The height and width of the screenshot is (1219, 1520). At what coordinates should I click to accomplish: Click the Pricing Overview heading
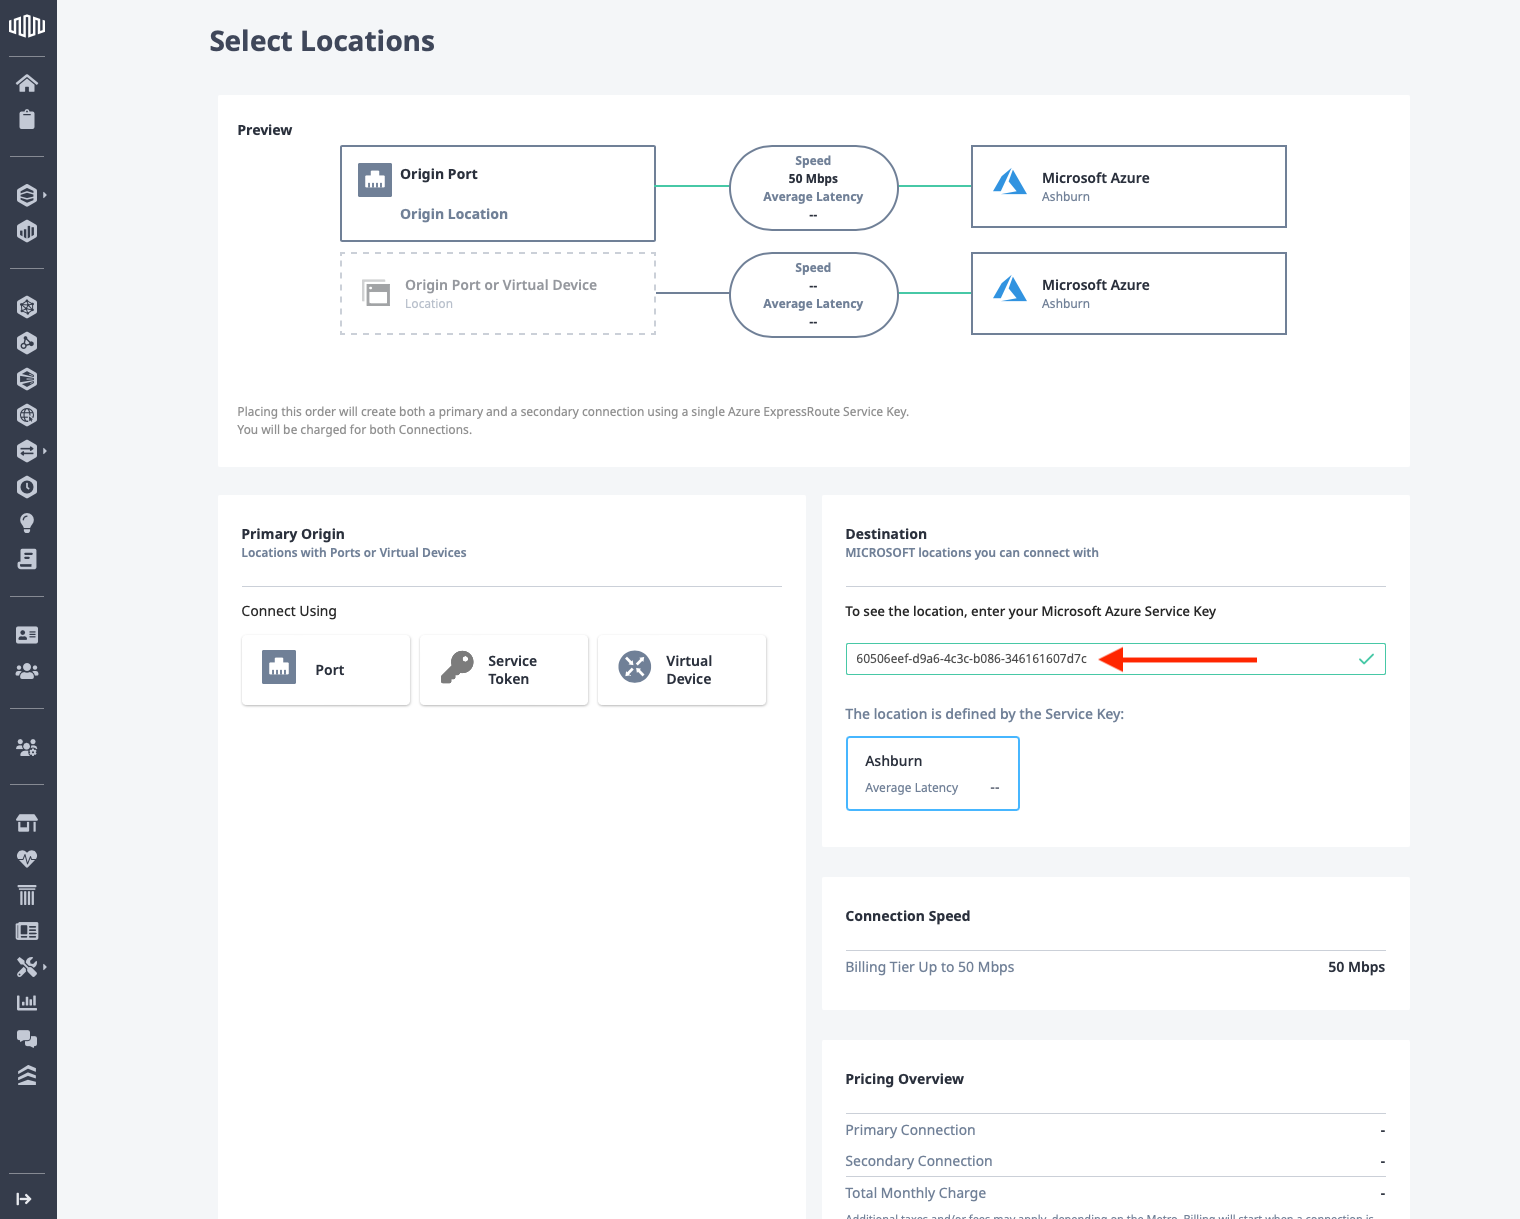click(x=905, y=1079)
